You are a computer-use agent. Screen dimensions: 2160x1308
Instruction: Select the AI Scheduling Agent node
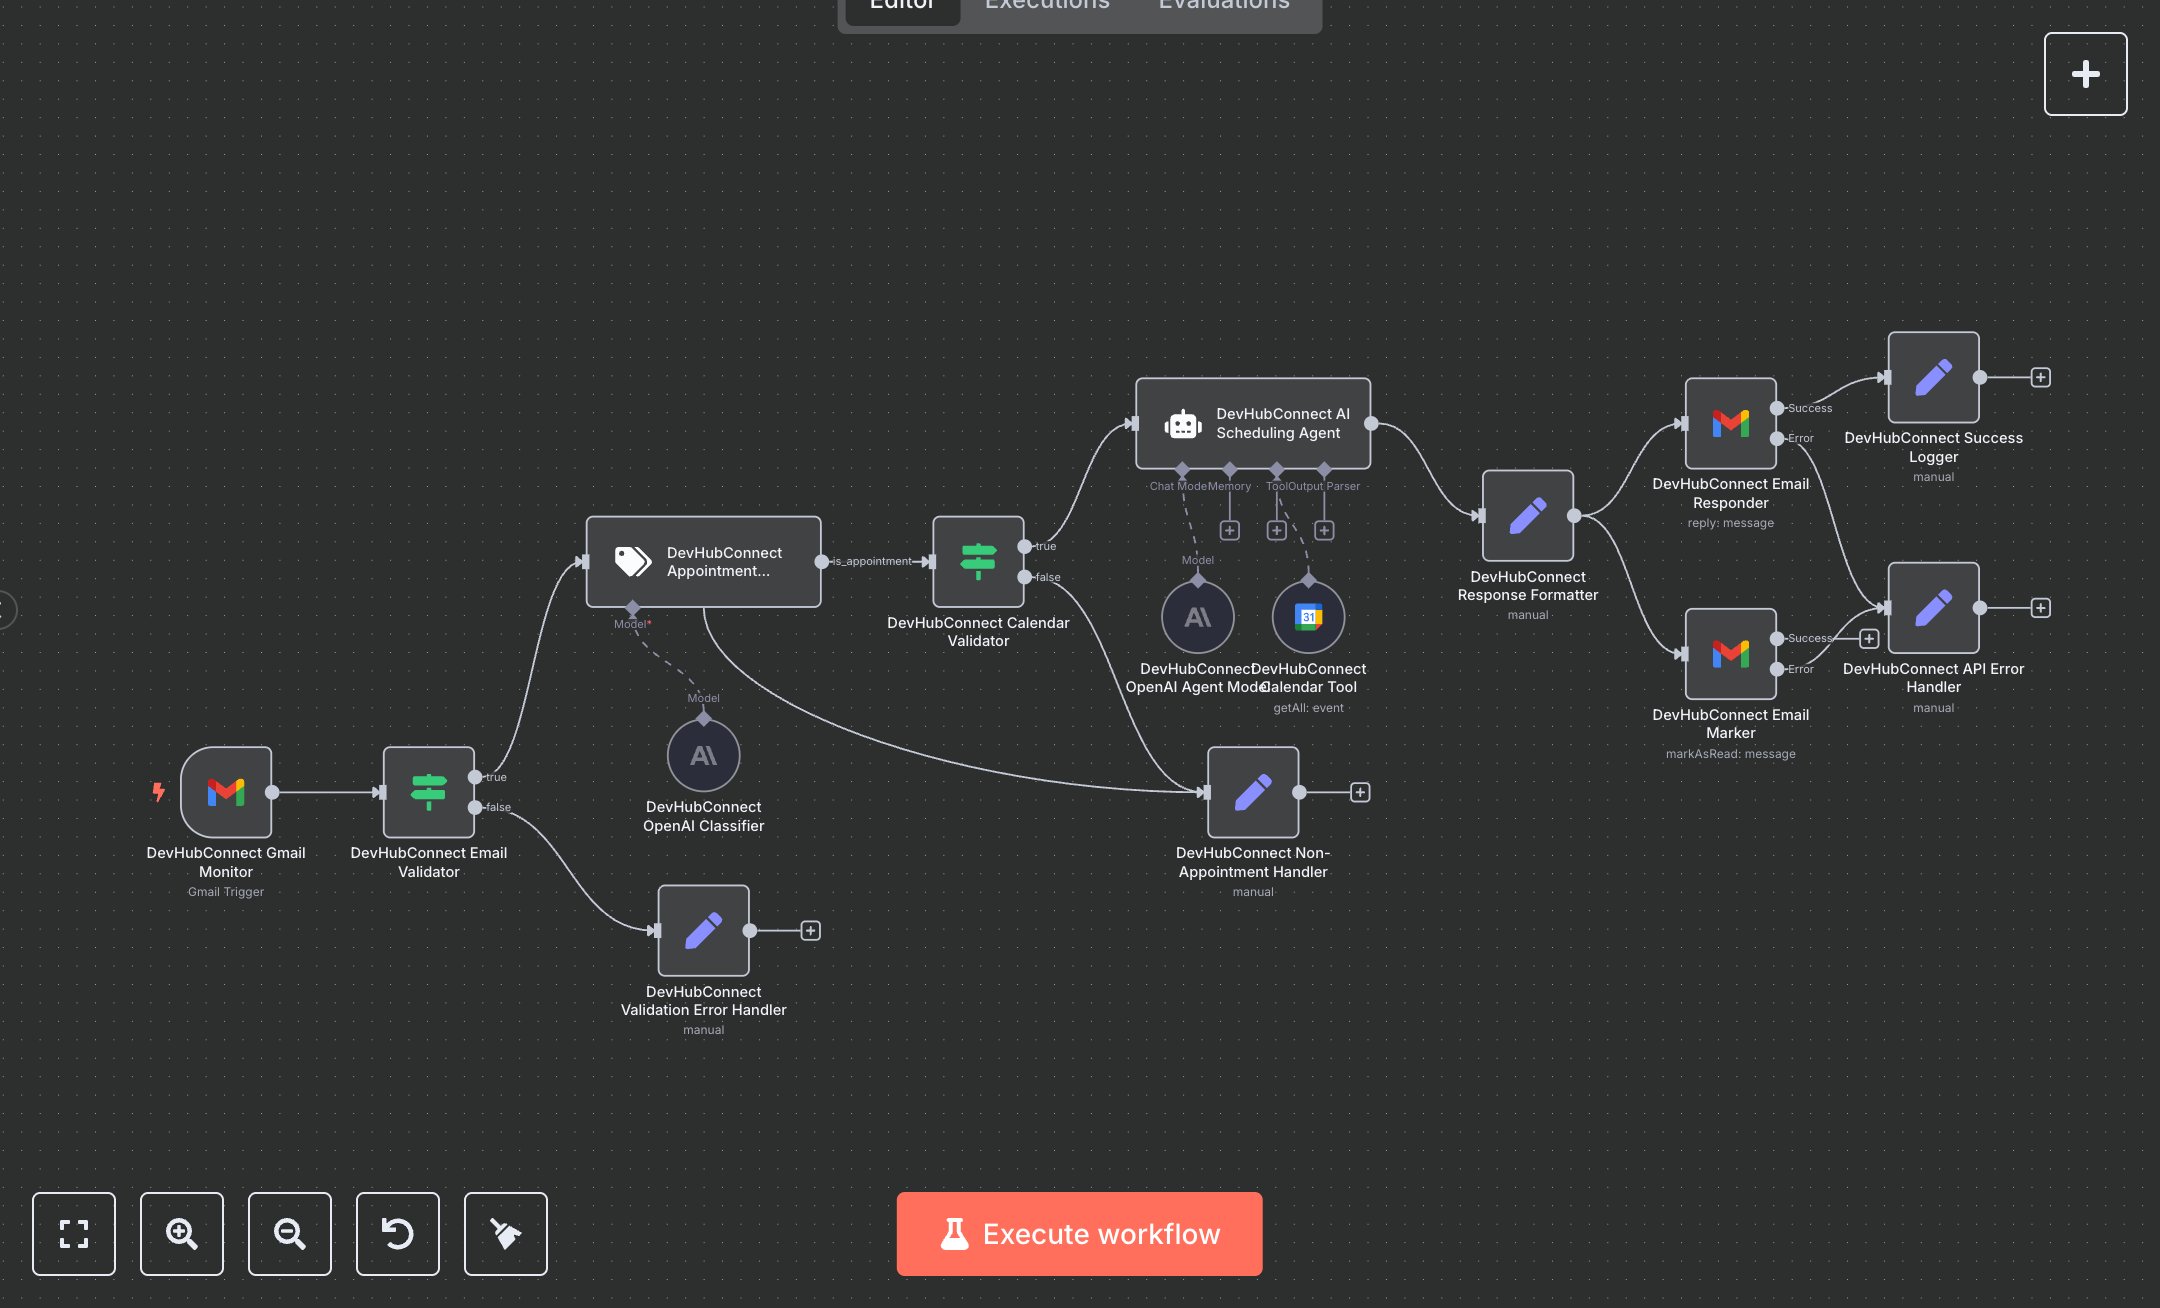coord(1252,423)
